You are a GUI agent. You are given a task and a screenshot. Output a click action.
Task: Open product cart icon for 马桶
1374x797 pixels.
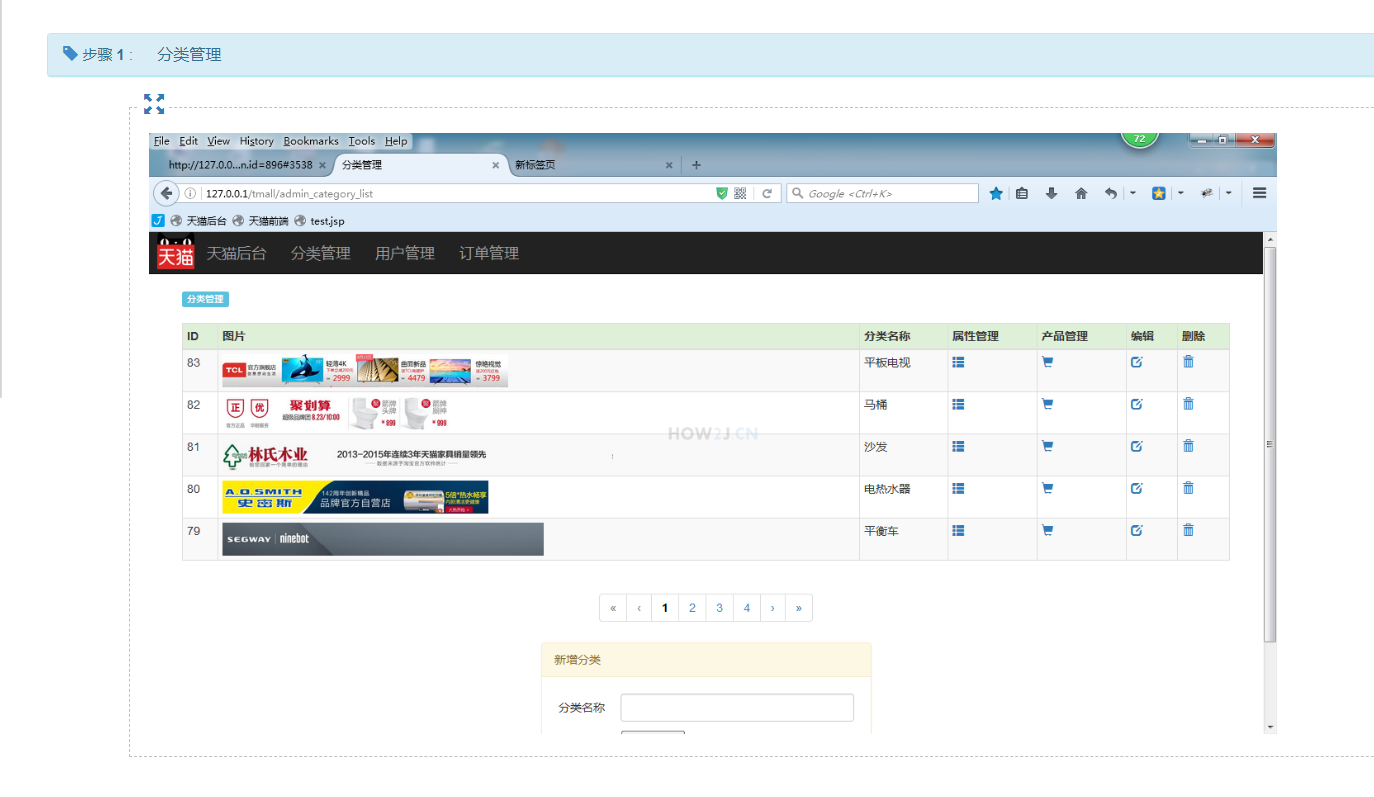pos(1047,404)
